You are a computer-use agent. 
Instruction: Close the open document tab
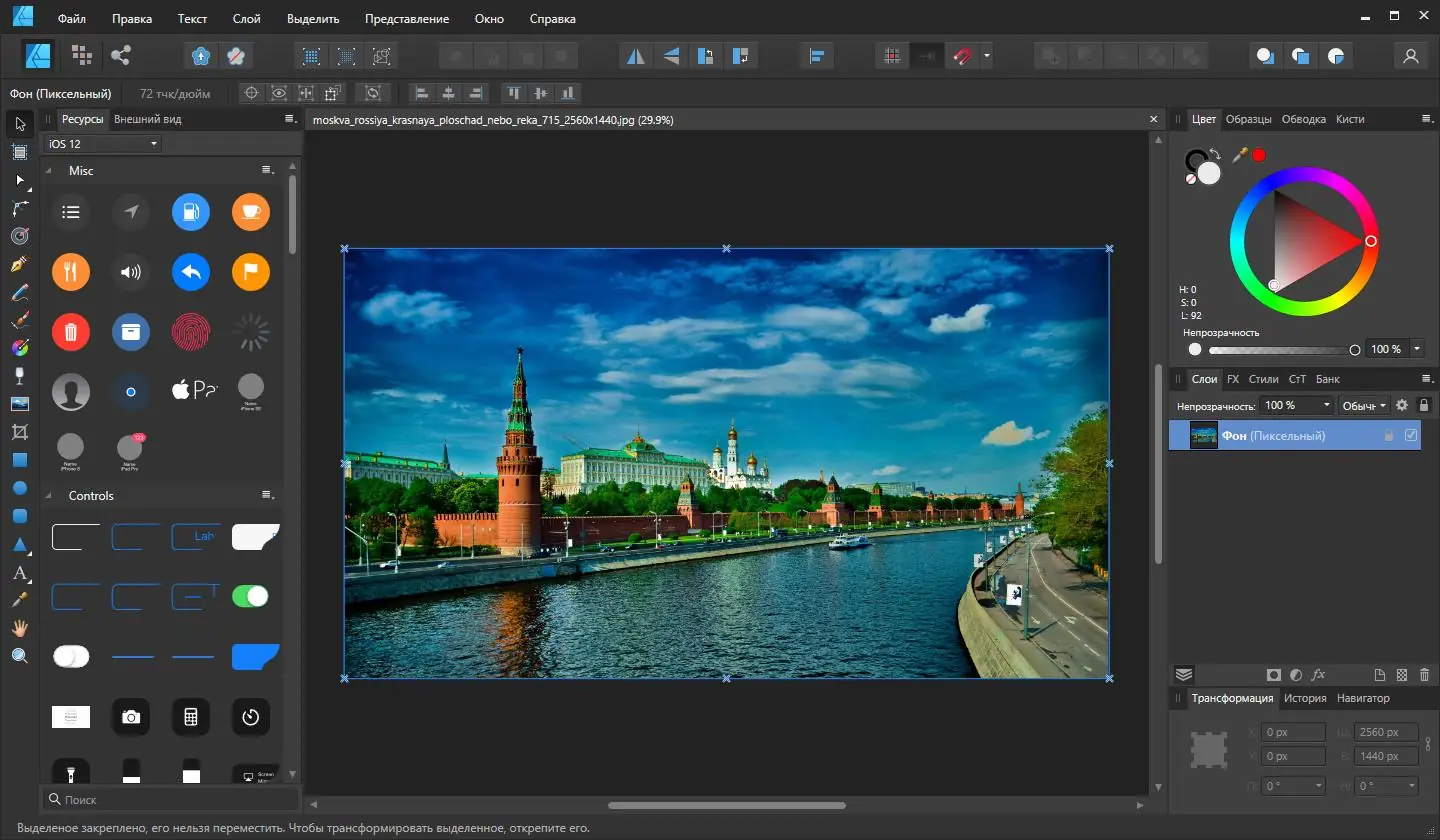coord(1153,119)
